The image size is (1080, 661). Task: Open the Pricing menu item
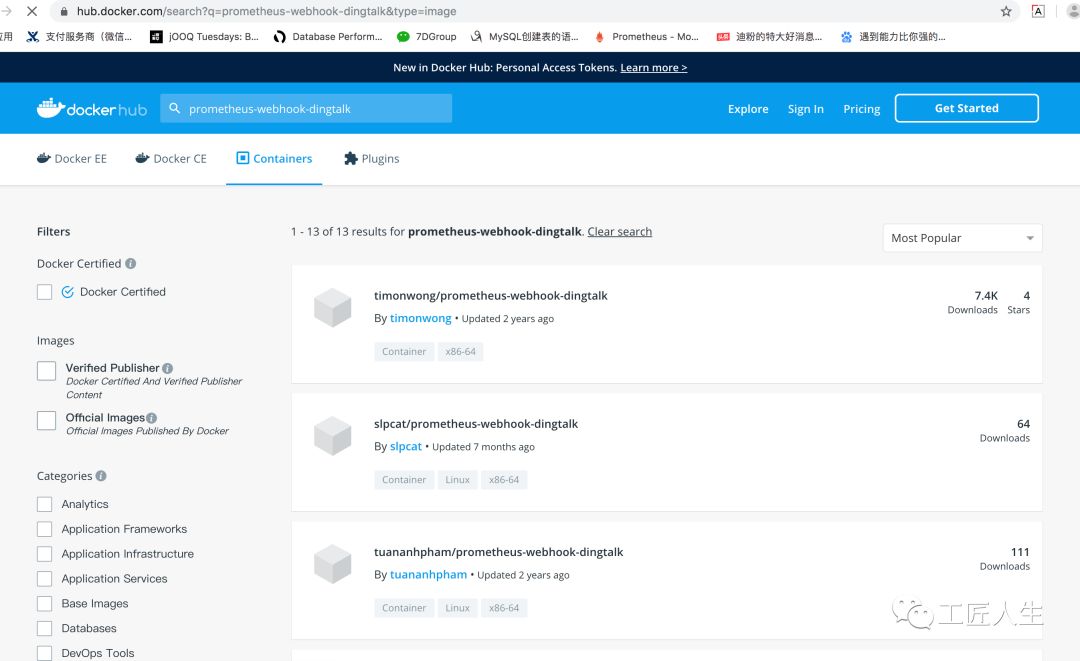861,108
